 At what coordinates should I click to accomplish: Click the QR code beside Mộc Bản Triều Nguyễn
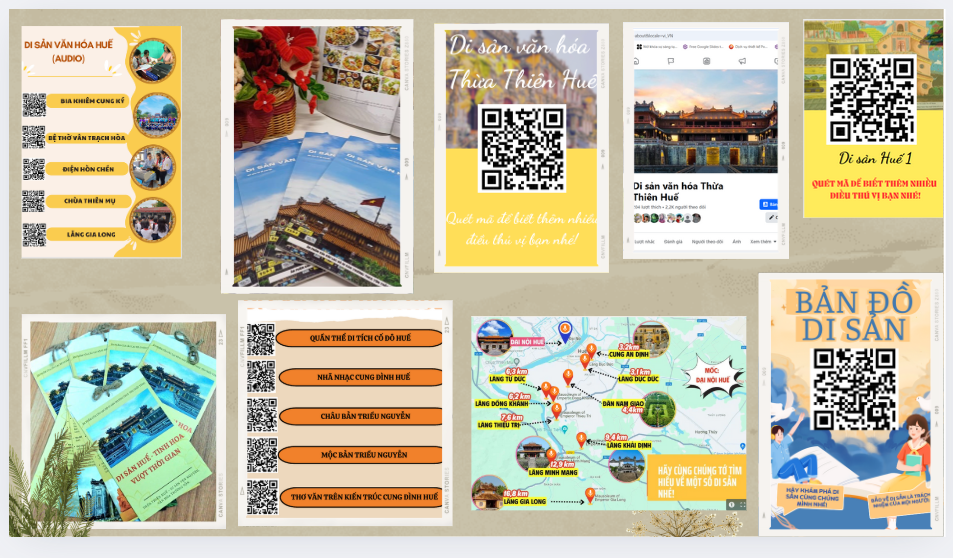pyautogui.click(x=262, y=456)
